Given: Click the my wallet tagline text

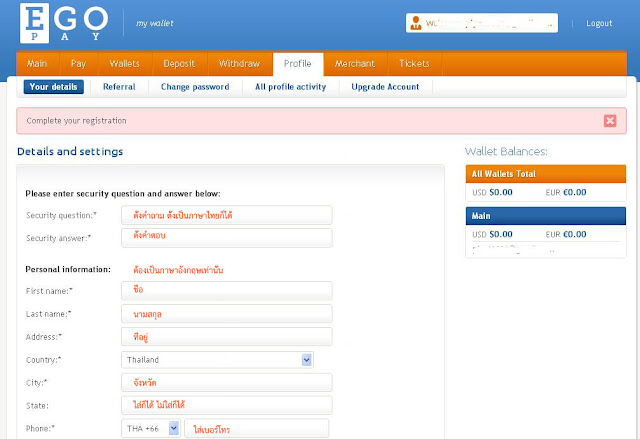Looking at the screenshot, I should (x=155, y=23).
